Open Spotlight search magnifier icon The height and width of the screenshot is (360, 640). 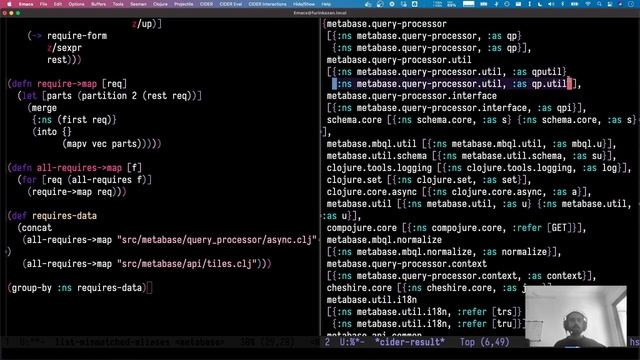coord(599,4)
